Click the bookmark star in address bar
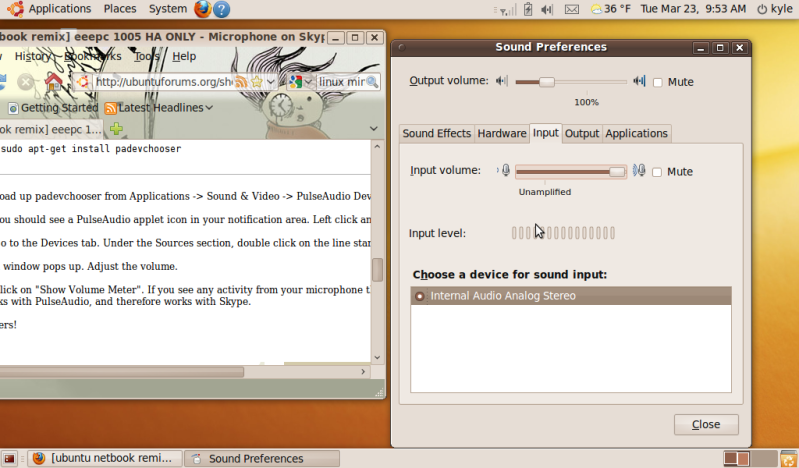Image resolution: width=799 pixels, height=468 pixels. coord(257,81)
